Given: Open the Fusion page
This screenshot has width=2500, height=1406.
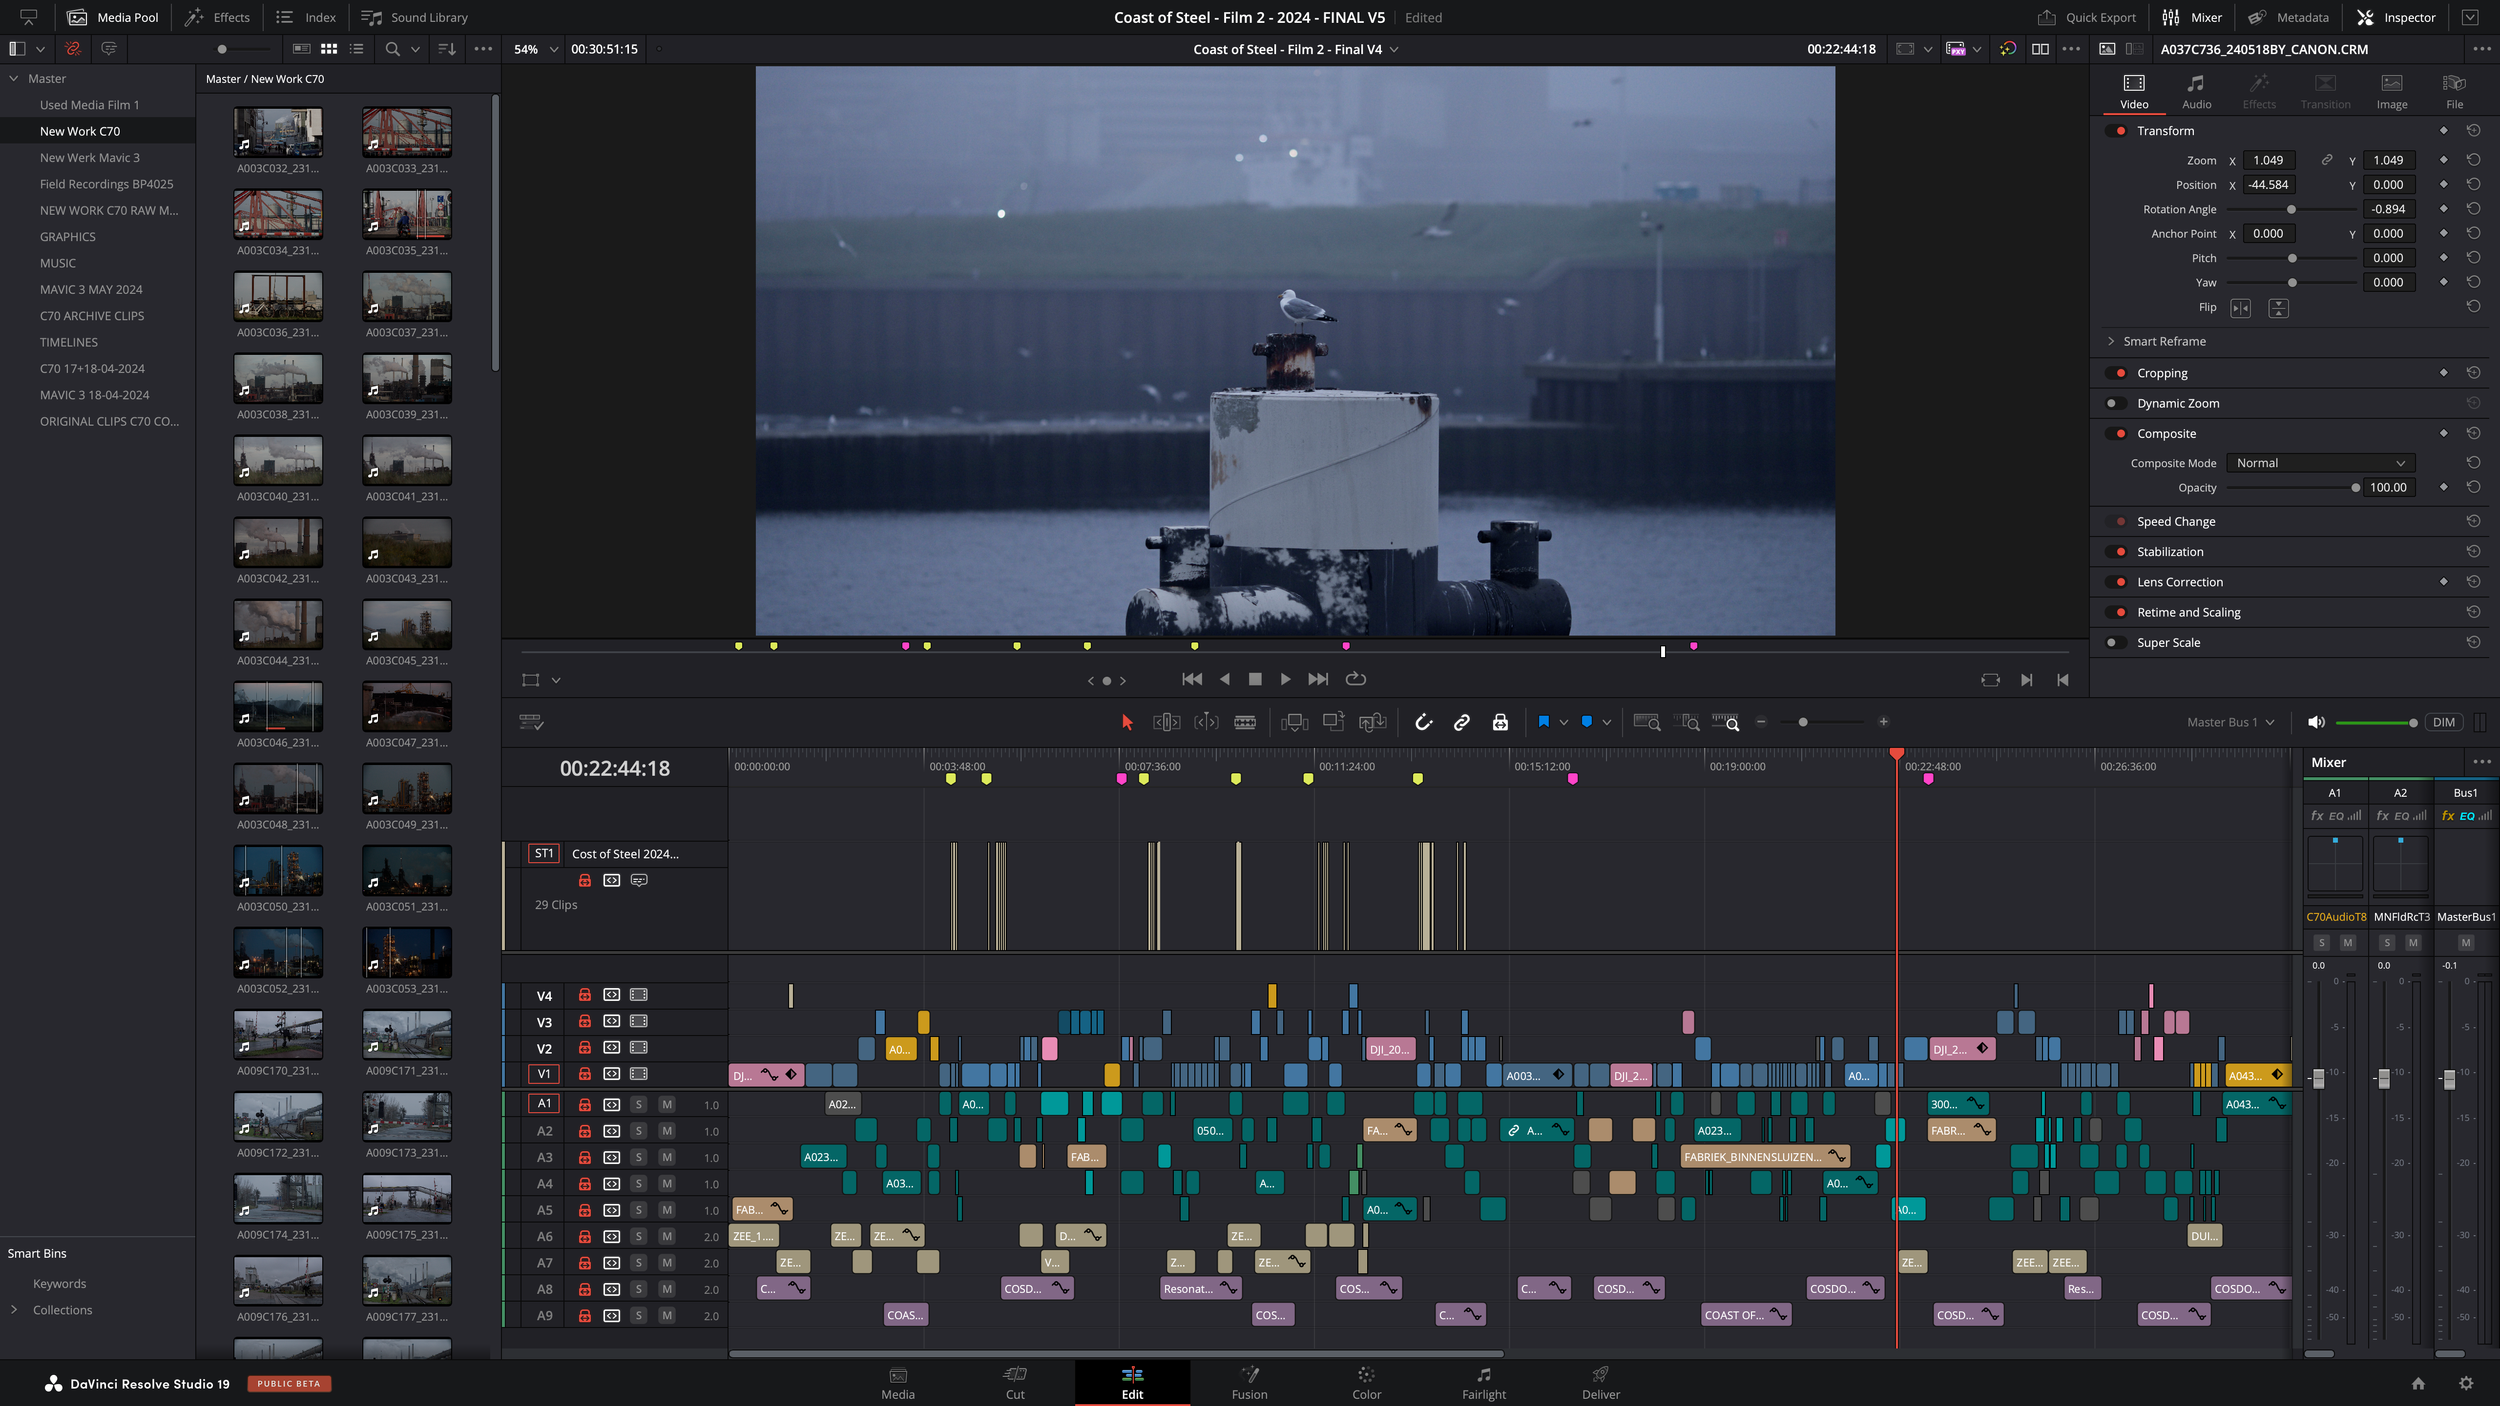Looking at the screenshot, I should pyautogui.click(x=1249, y=1383).
